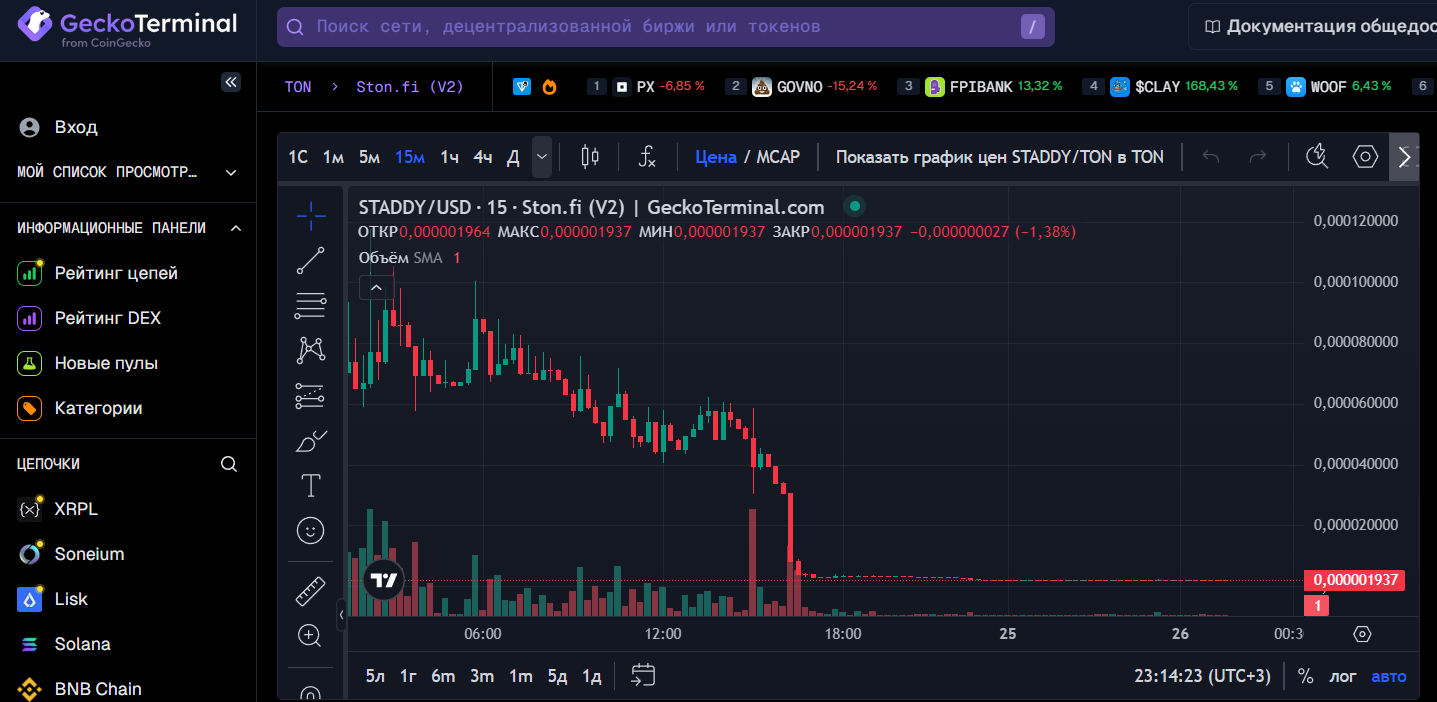This screenshot has width=1437, height=702.
Task: Open 'Рейтинг цепей' page
Action: click(x=116, y=273)
